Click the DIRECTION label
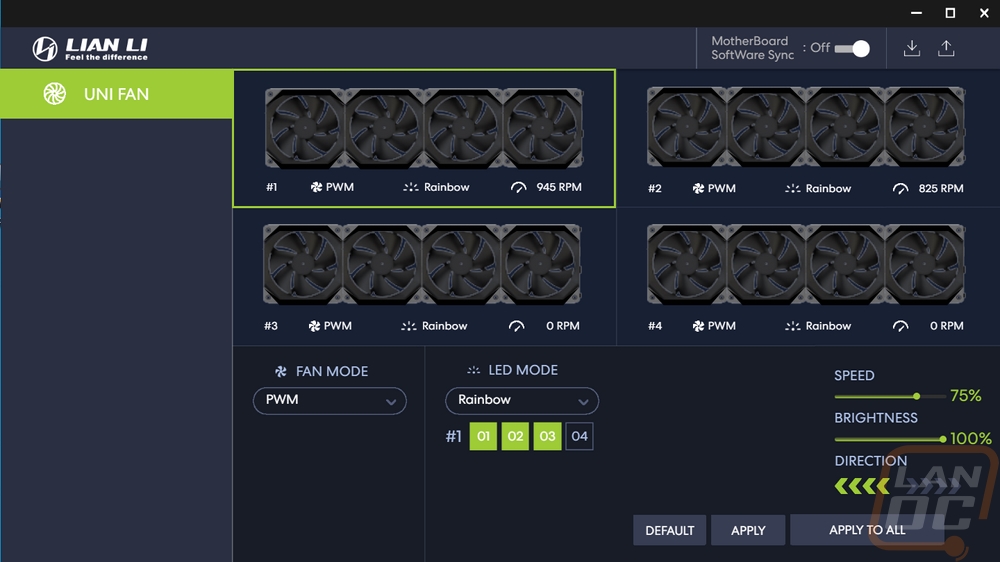This screenshot has width=1000, height=562. point(871,461)
